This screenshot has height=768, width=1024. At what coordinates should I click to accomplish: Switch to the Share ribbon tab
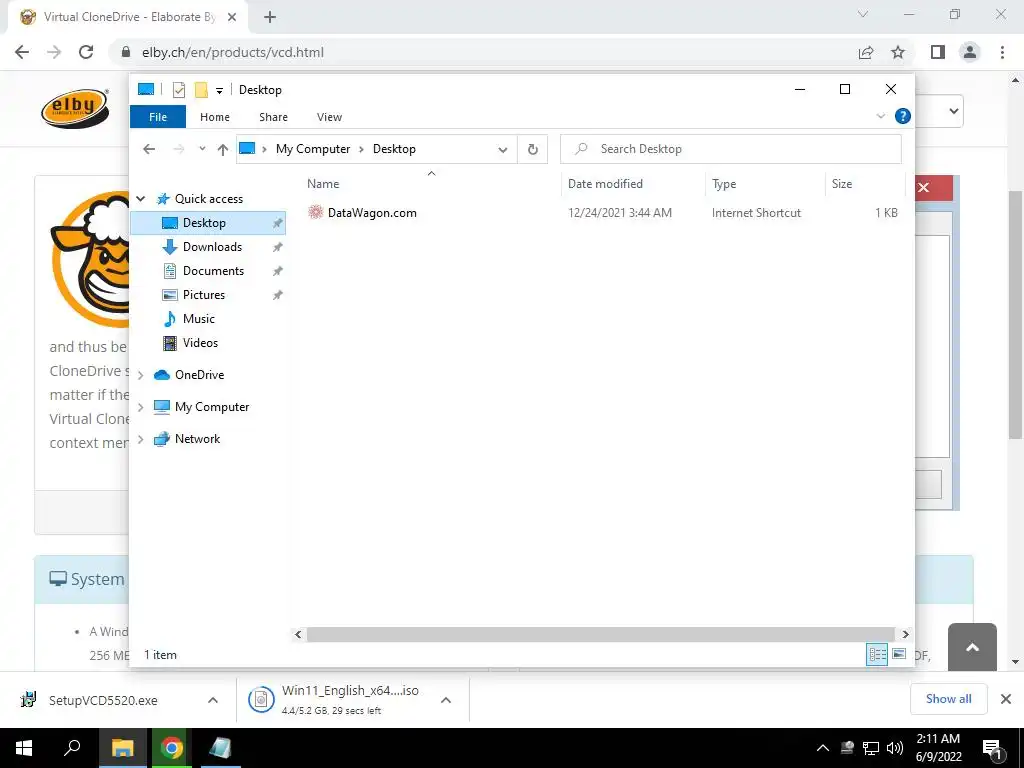point(273,117)
